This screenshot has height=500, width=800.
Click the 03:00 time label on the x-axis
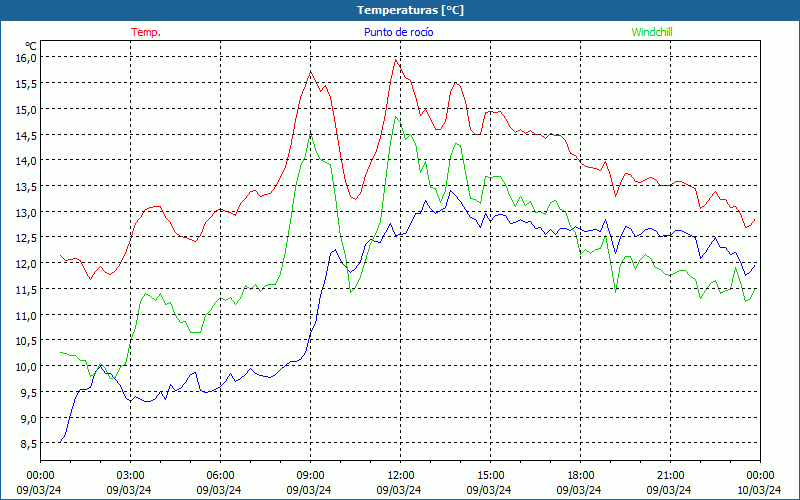[130, 475]
